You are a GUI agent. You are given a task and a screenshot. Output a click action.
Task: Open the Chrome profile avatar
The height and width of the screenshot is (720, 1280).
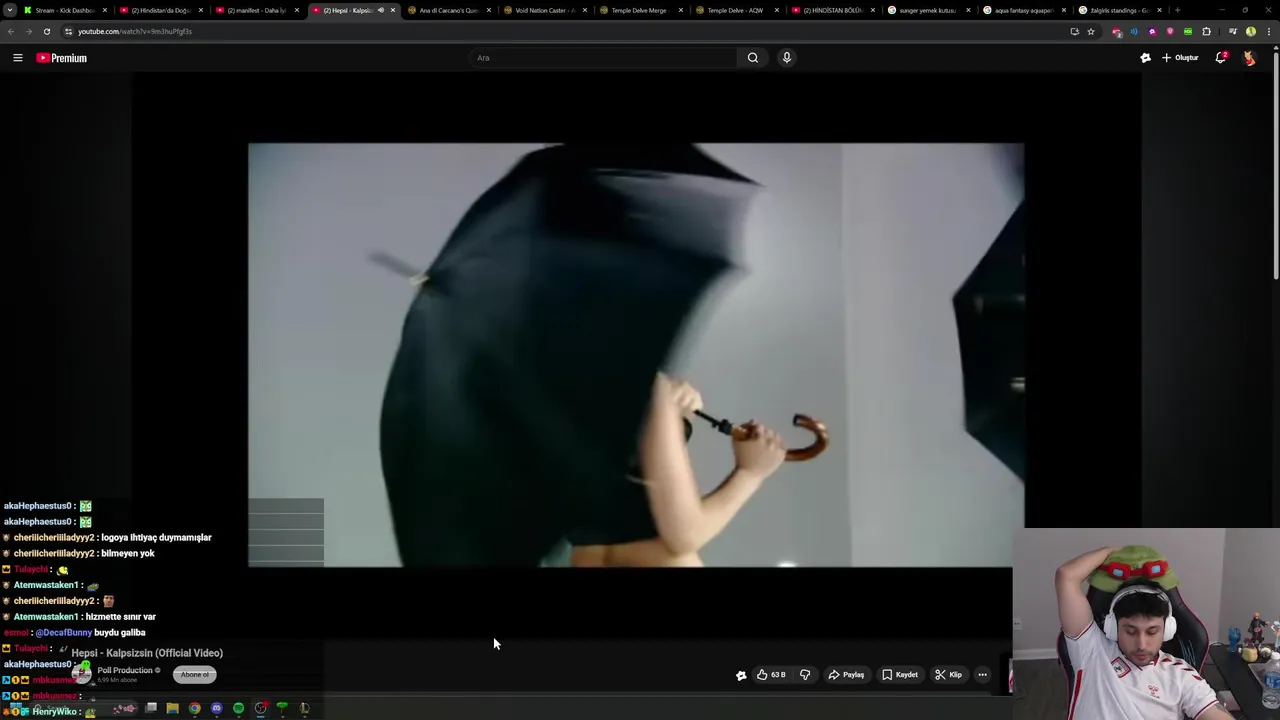pyautogui.click(x=1251, y=31)
